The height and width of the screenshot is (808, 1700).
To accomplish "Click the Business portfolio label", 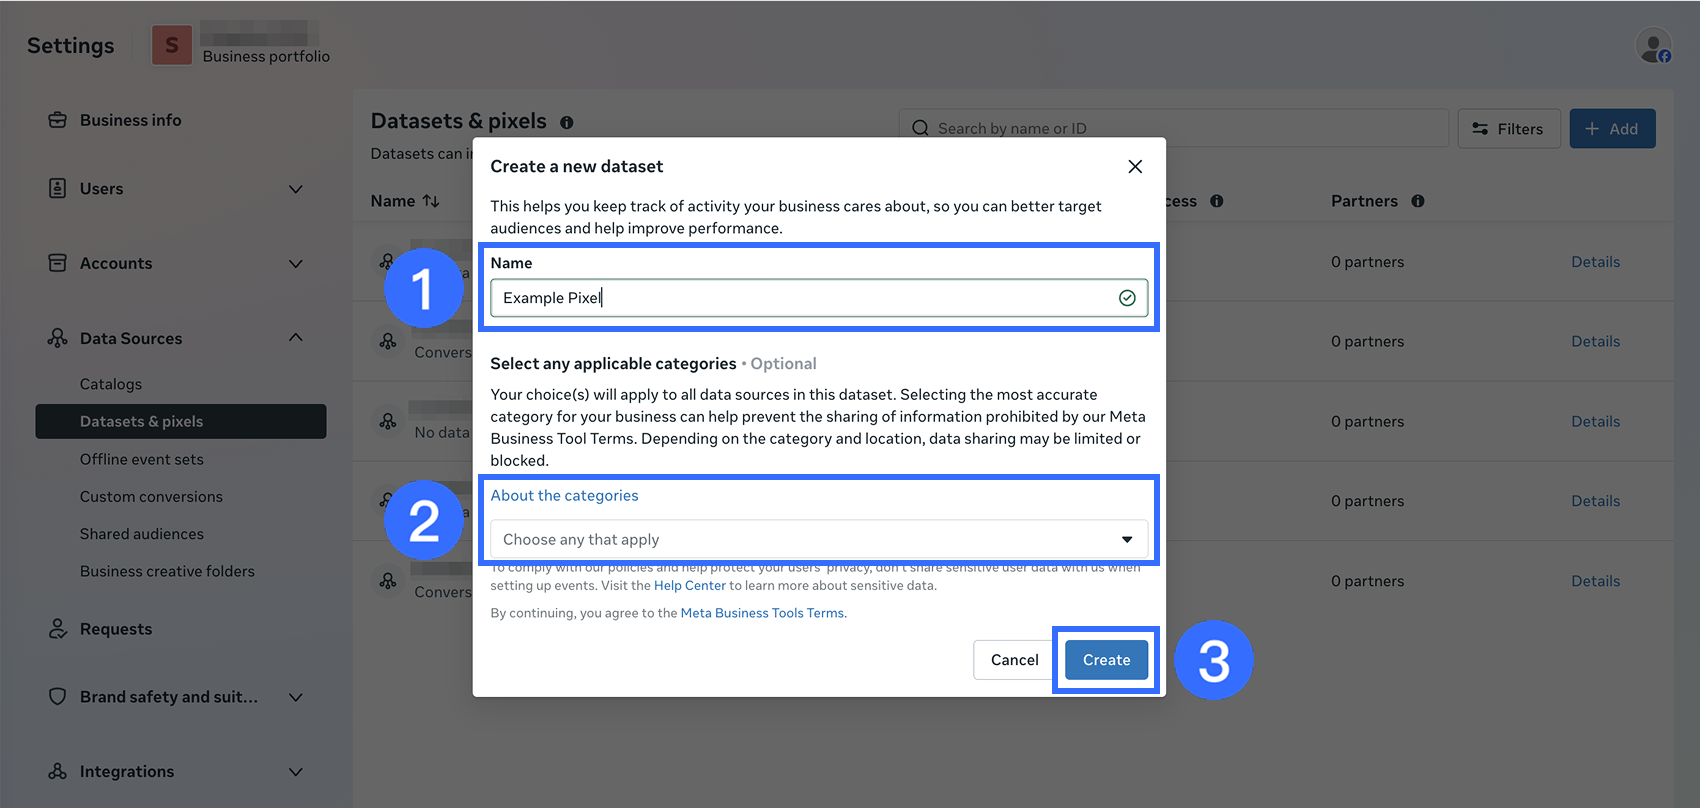I will click(x=266, y=56).
